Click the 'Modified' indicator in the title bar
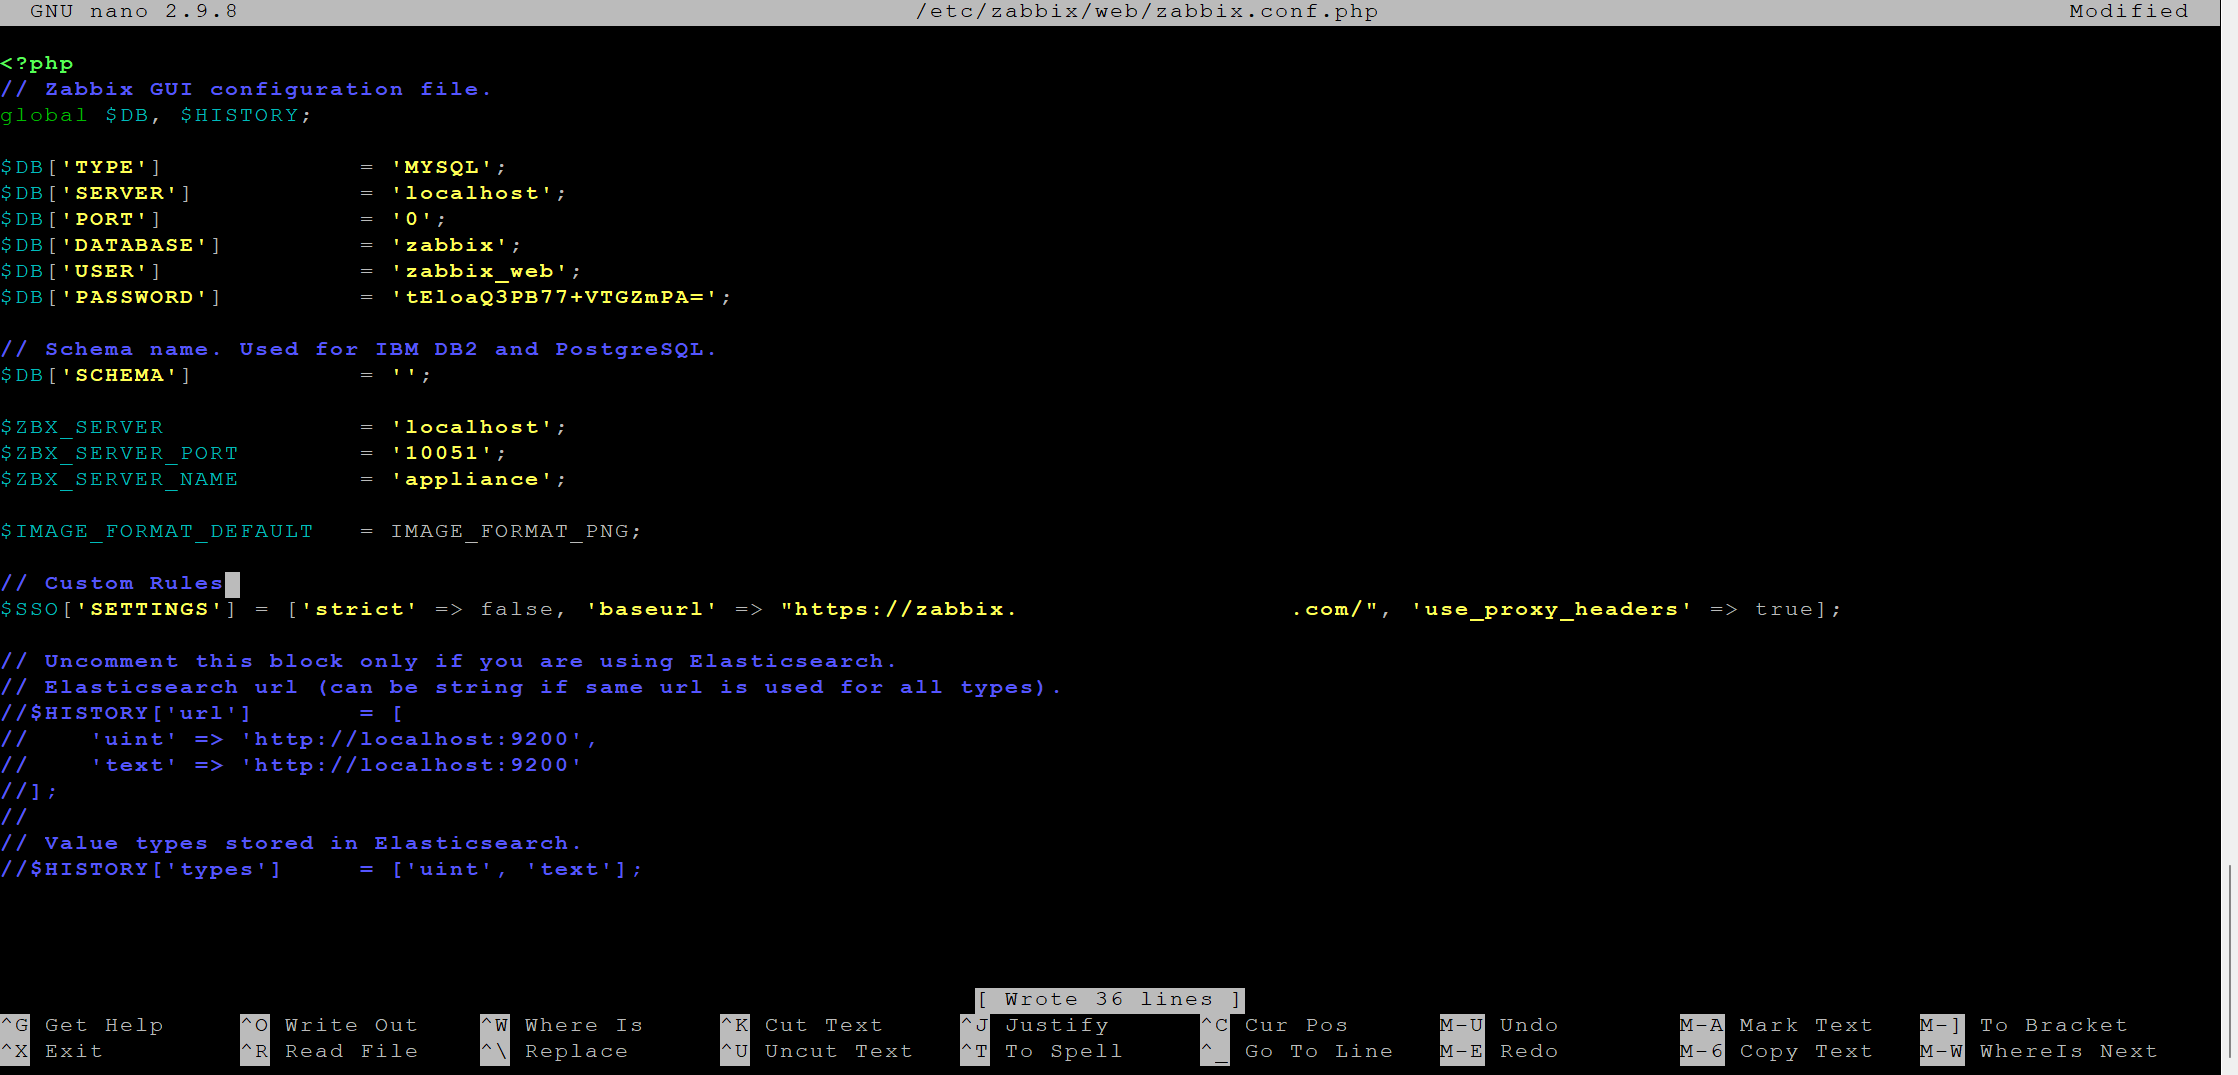This screenshot has width=2238, height=1075. pyautogui.click(x=2129, y=11)
